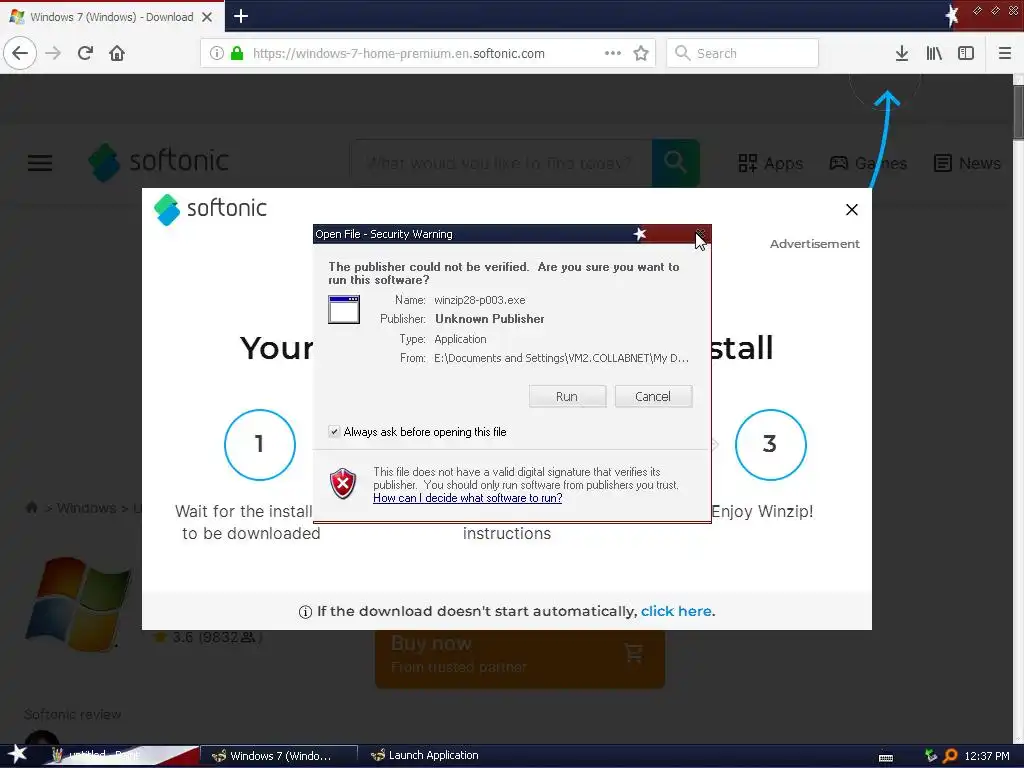
Task: Open the Start button star icon
Action: [16, 754]
